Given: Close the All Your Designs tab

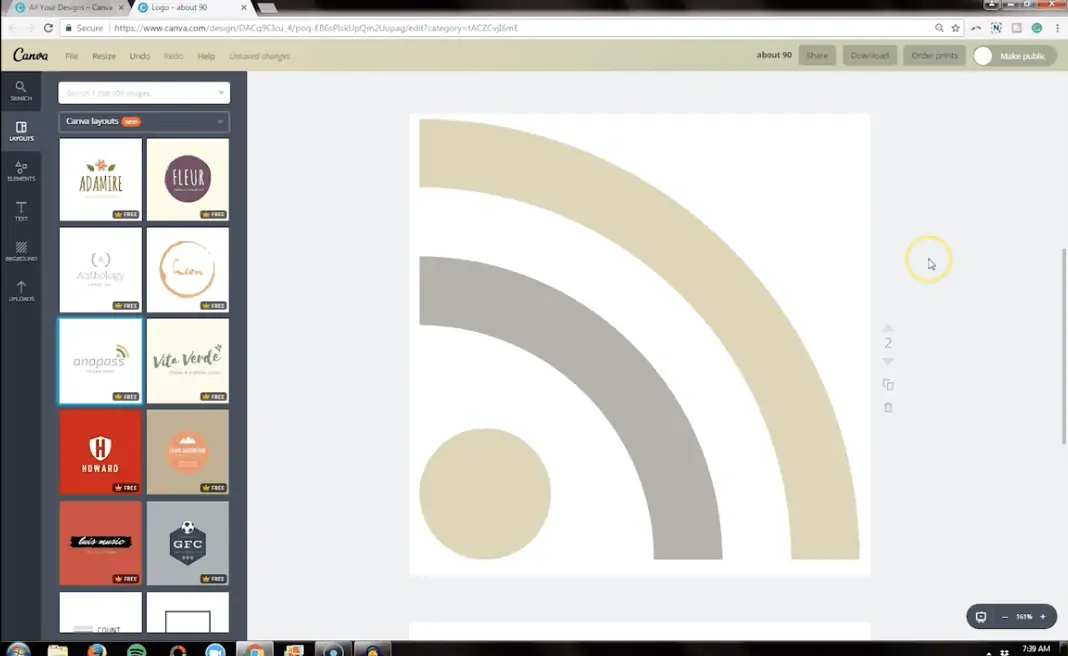Looking at the screenshot, I should coord(121,7).
